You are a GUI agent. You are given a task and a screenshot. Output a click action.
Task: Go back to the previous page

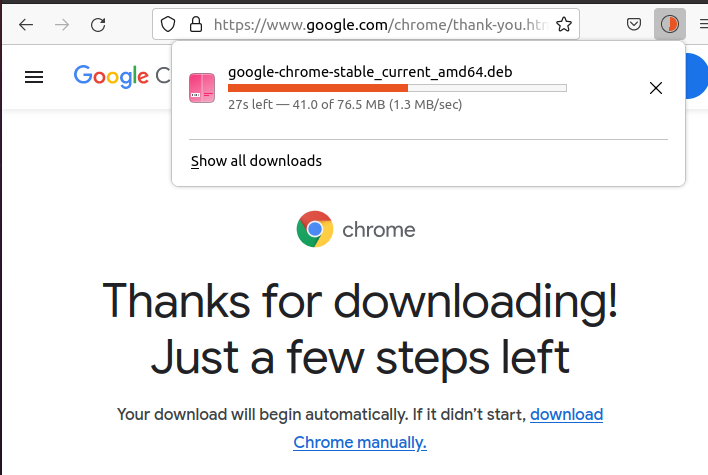[26, 24]
